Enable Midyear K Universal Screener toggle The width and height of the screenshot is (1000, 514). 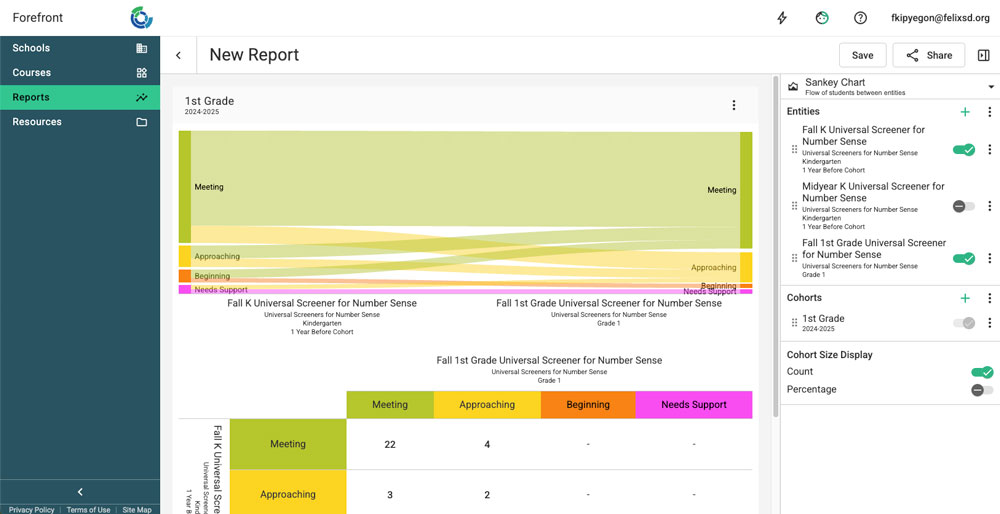click(963, 206)
